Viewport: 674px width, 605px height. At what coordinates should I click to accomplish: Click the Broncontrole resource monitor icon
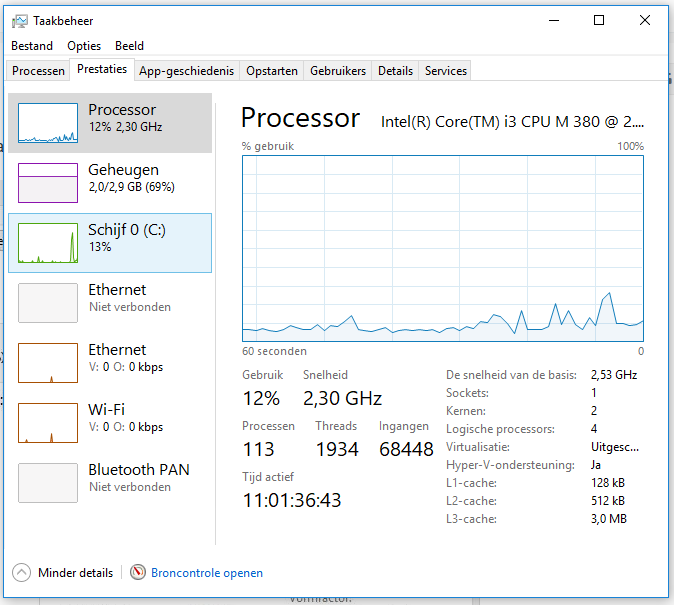point(138,573)
